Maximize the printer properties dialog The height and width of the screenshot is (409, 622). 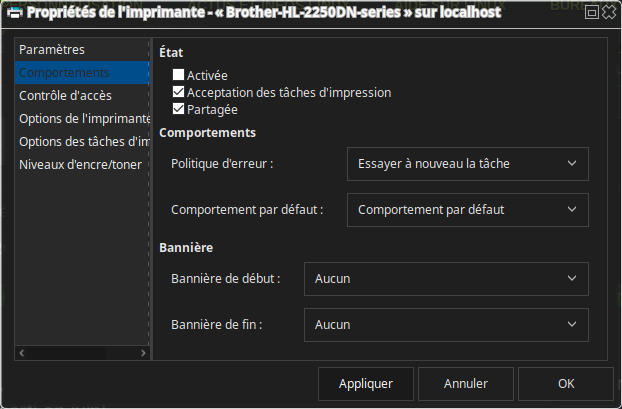(592, 12)
